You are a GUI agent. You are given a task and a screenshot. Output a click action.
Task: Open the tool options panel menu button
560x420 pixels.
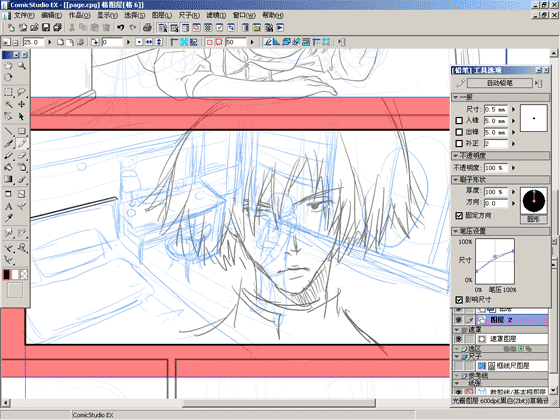539,83
